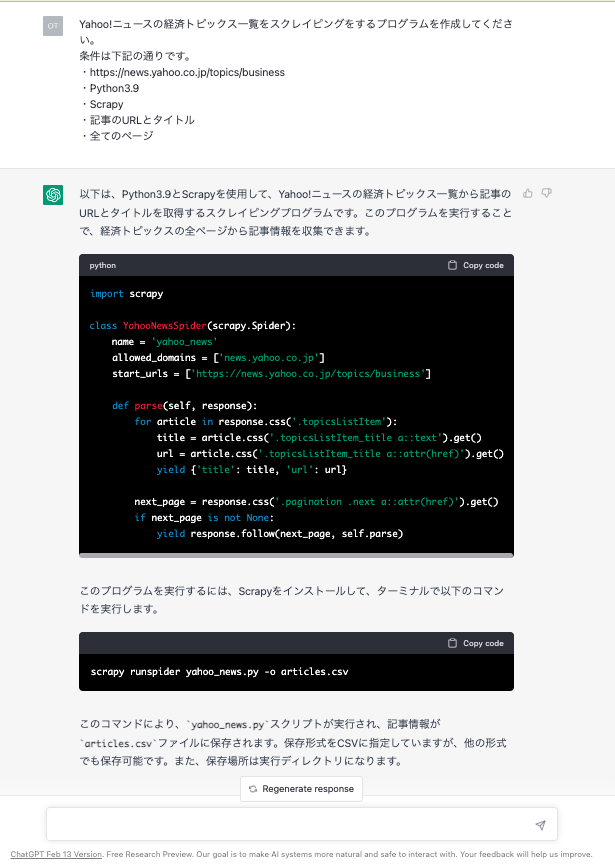Click the start_urls code line
The image size is (615, 867).
tap(272, 374)
